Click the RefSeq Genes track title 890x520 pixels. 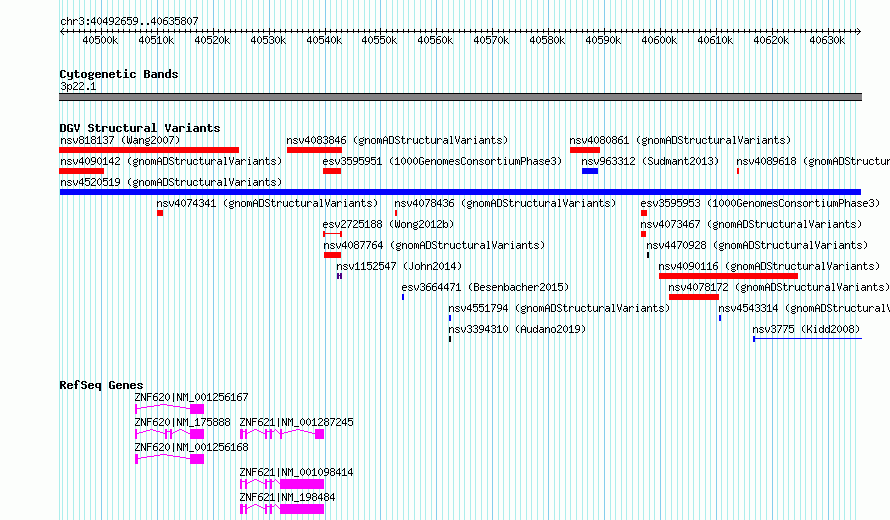[x=101, y=385]
